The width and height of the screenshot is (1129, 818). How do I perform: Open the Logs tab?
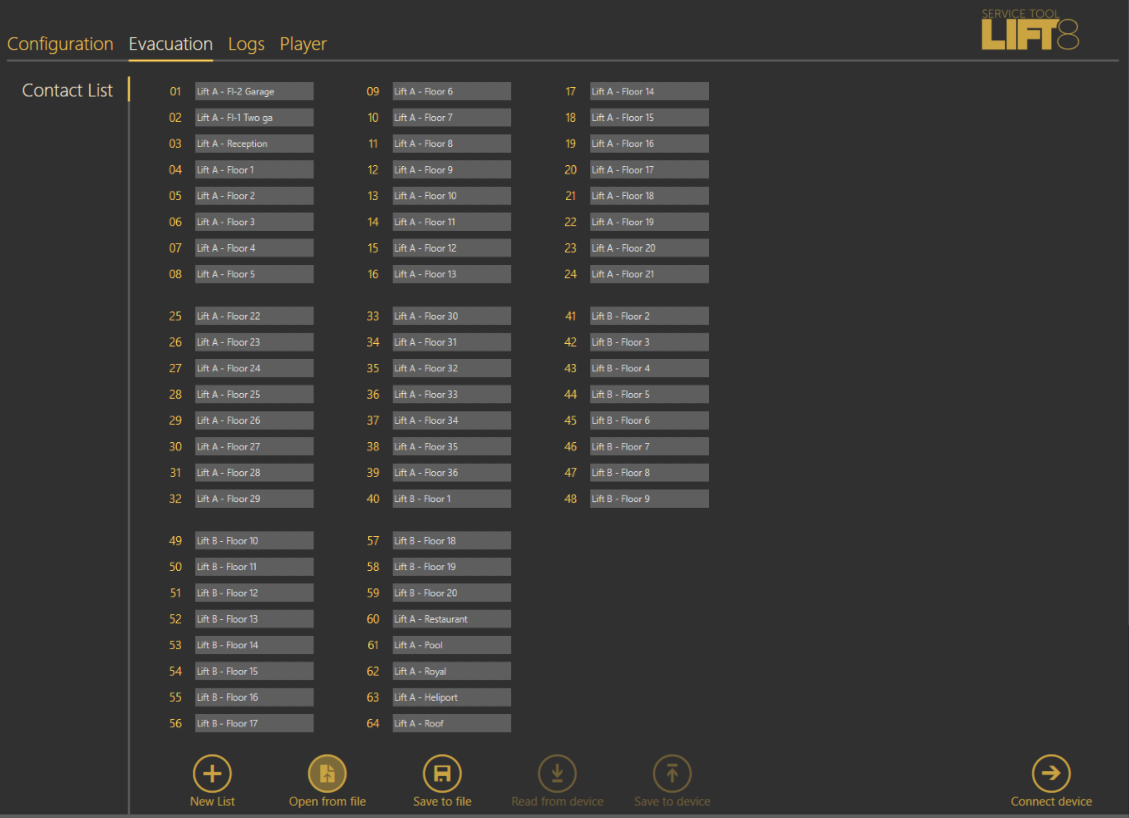246,44
